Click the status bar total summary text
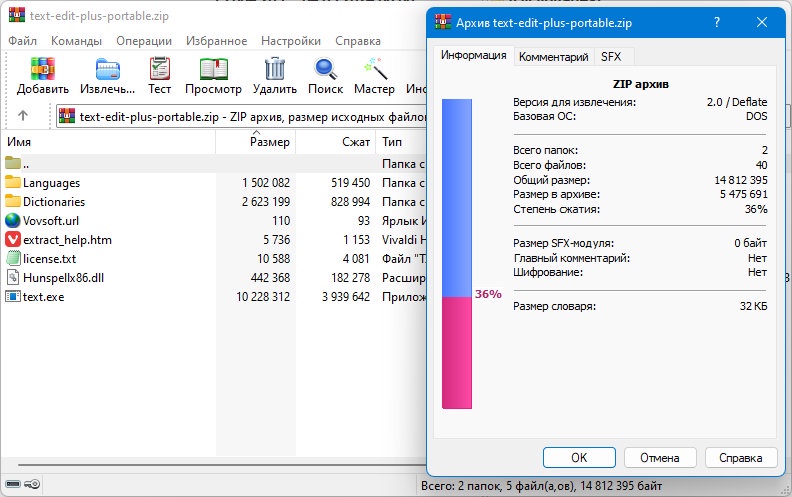Screen dimensions: 792x497 (541, 486)
